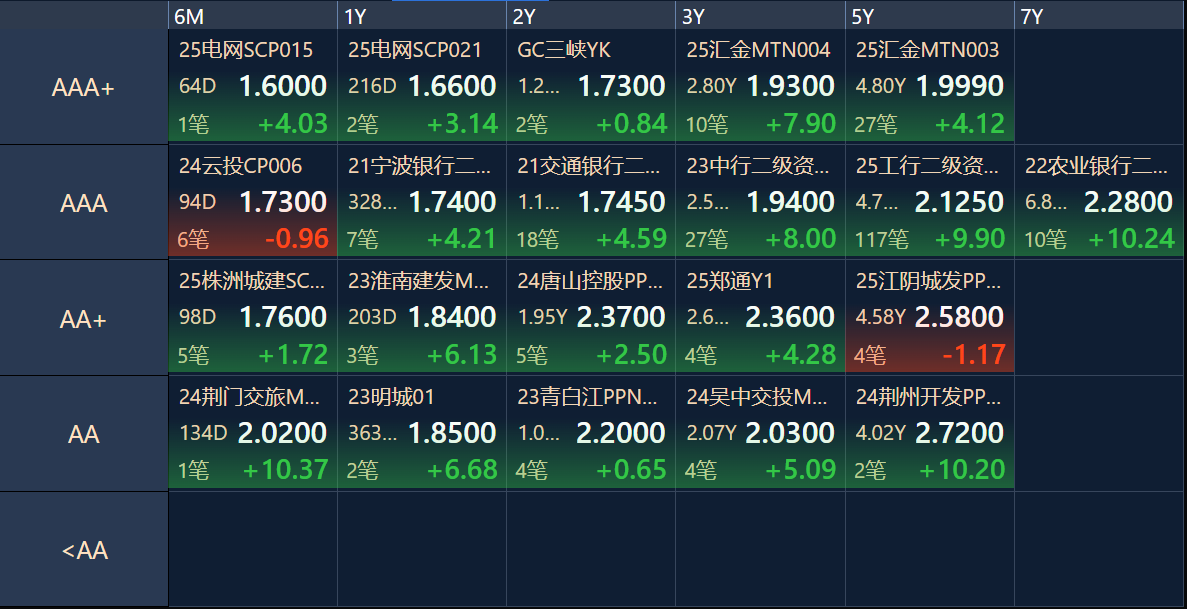Screen dimensions: 1187x609
Task: Click the 64D term label
Action: 198,86
